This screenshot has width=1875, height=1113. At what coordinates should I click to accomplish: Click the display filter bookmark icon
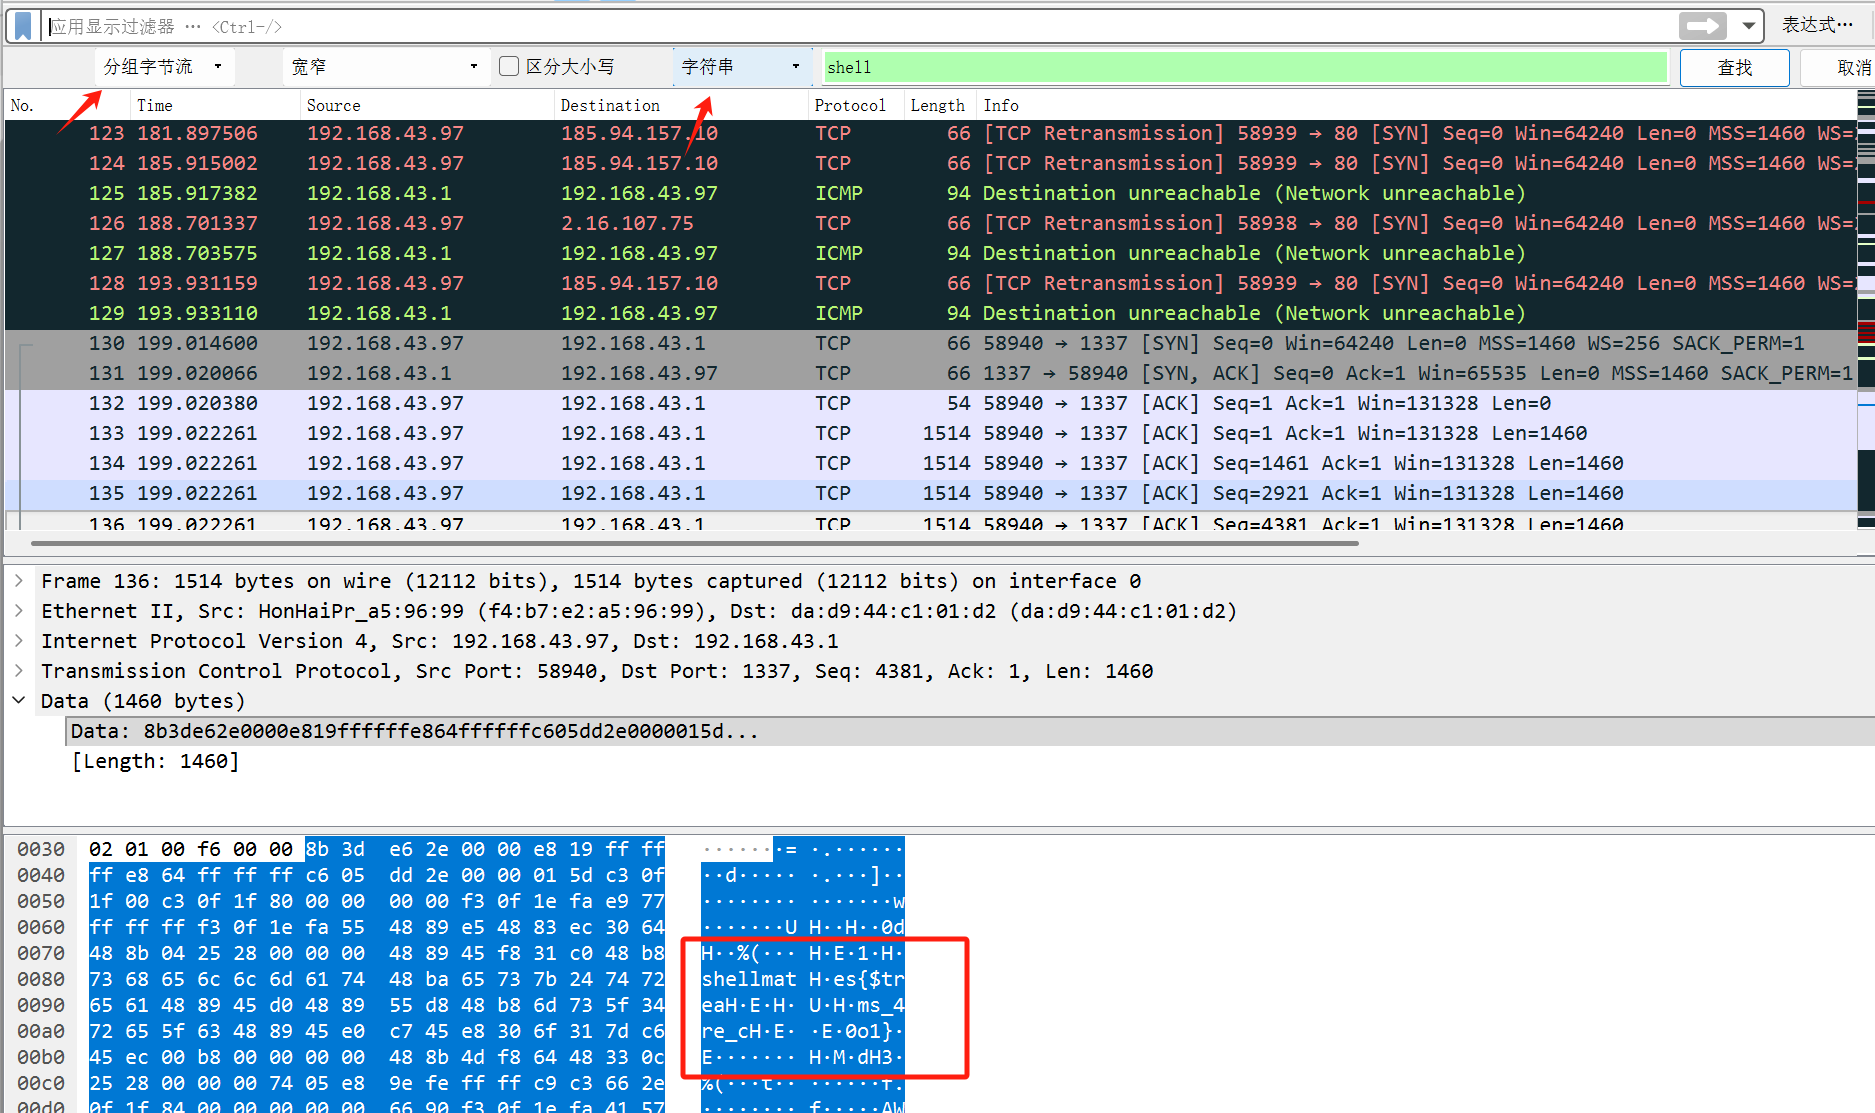23,25
